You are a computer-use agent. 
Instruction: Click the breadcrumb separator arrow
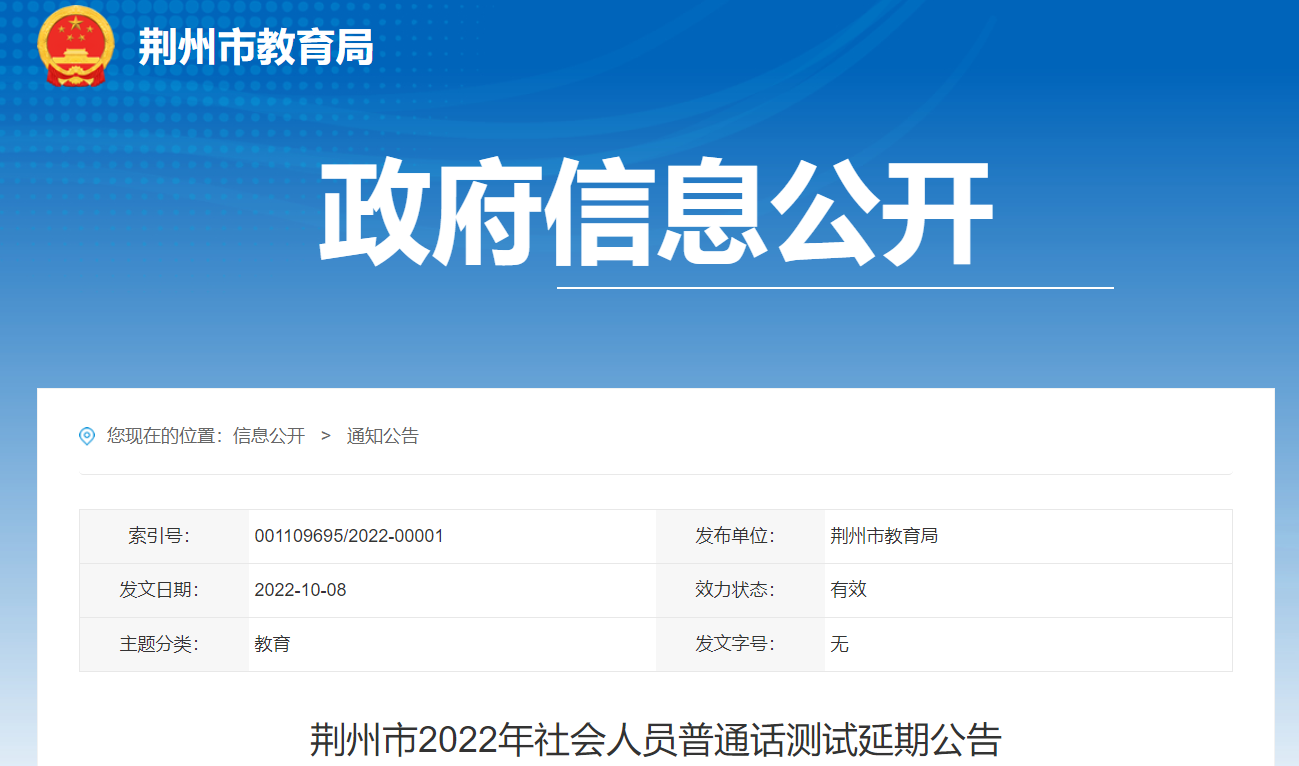tap(325, 436)
